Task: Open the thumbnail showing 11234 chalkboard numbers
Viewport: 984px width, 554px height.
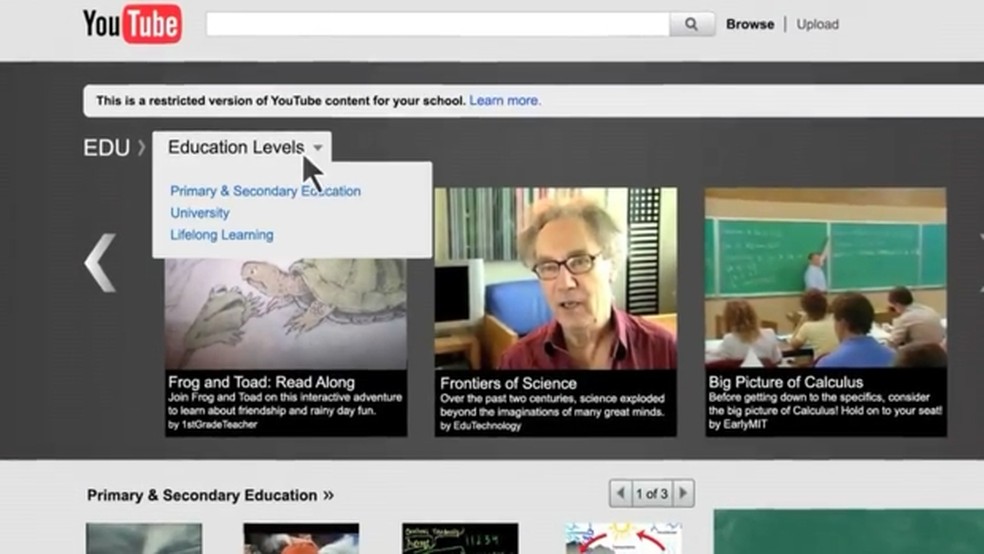Action: 460,538
